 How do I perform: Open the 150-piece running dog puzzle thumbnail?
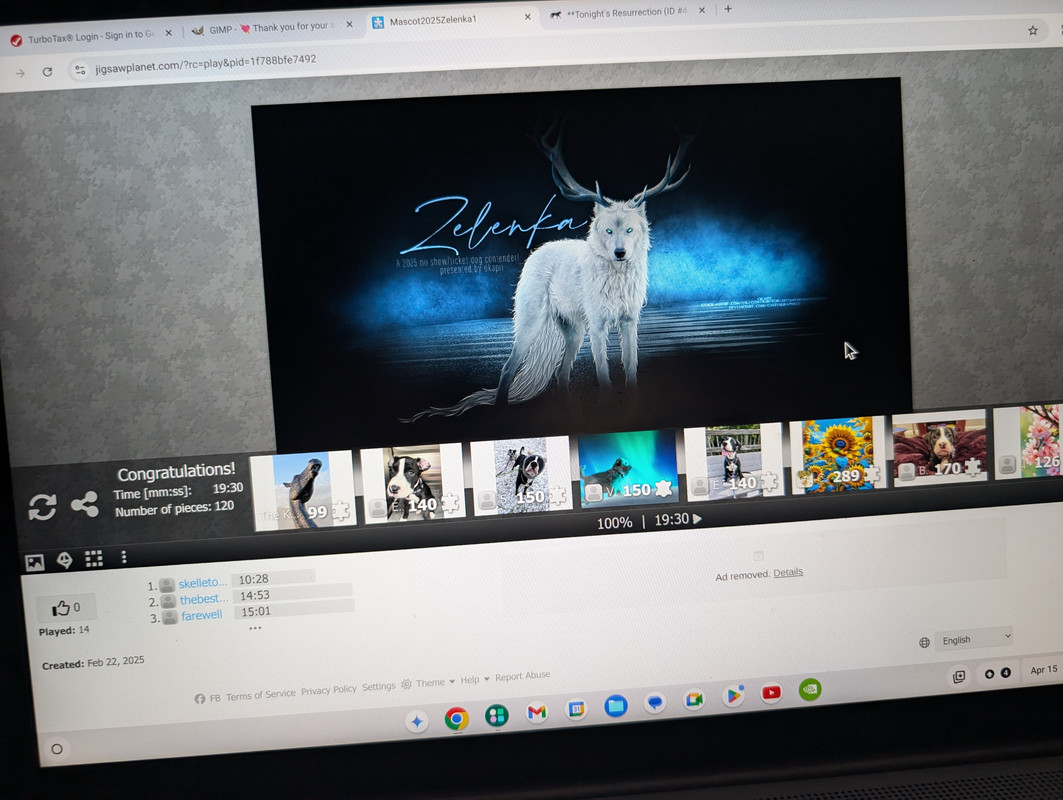(x=521, y=476)
